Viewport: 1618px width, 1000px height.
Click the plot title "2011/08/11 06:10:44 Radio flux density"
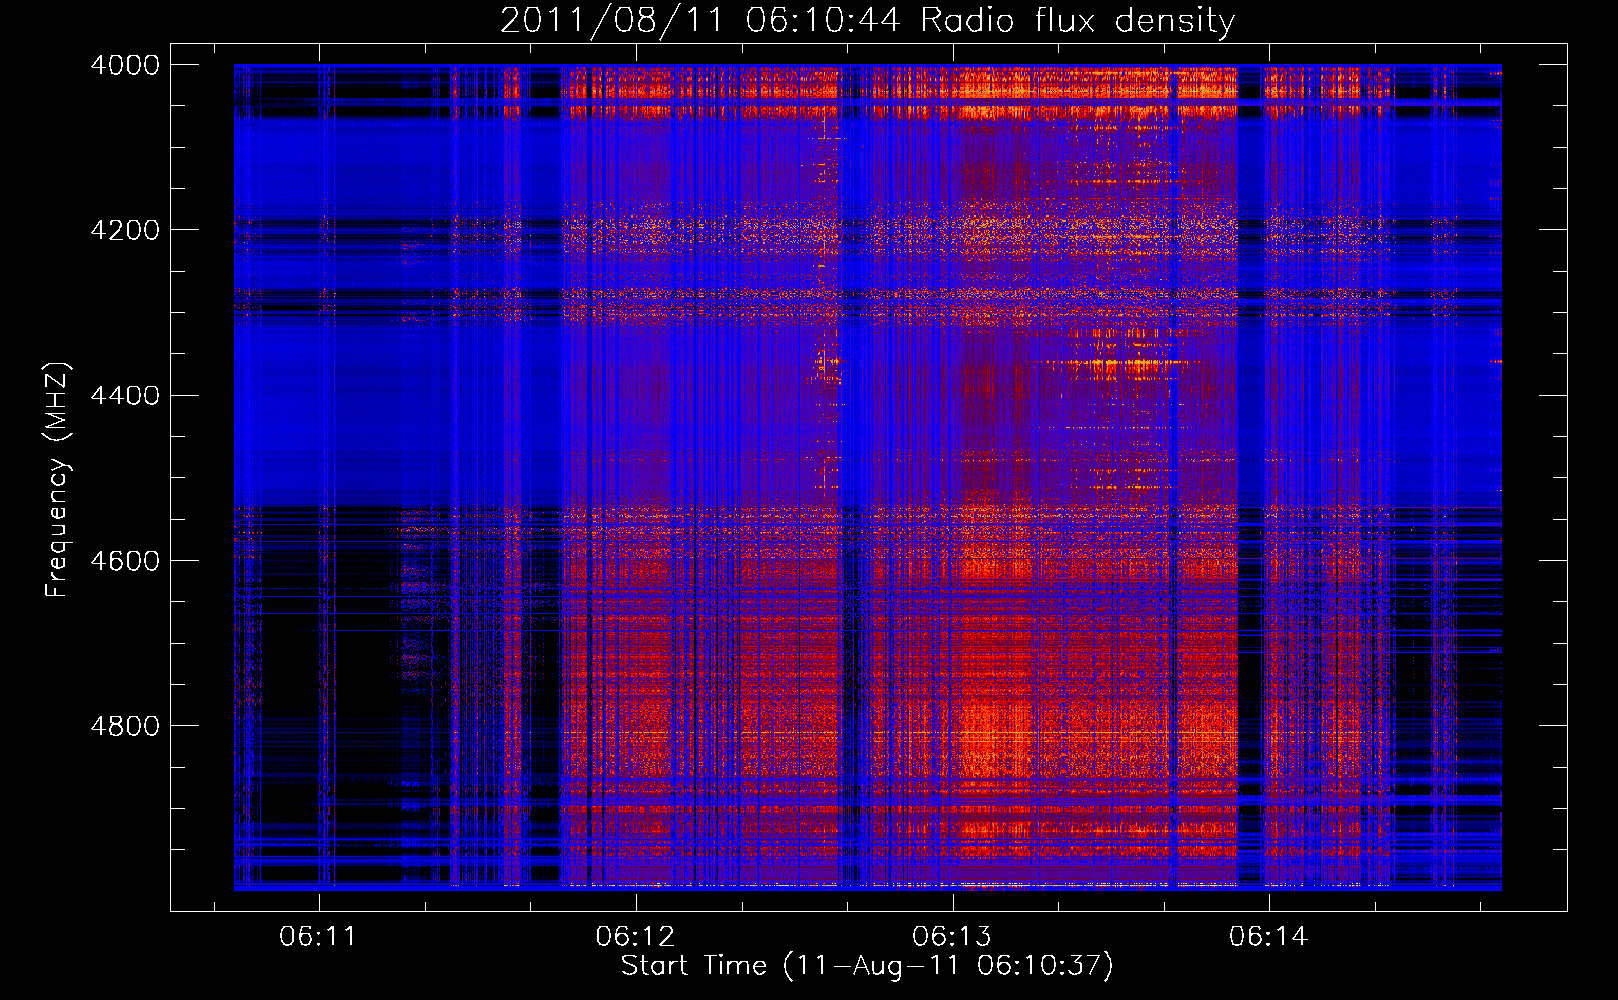click(x=867, y=20)
